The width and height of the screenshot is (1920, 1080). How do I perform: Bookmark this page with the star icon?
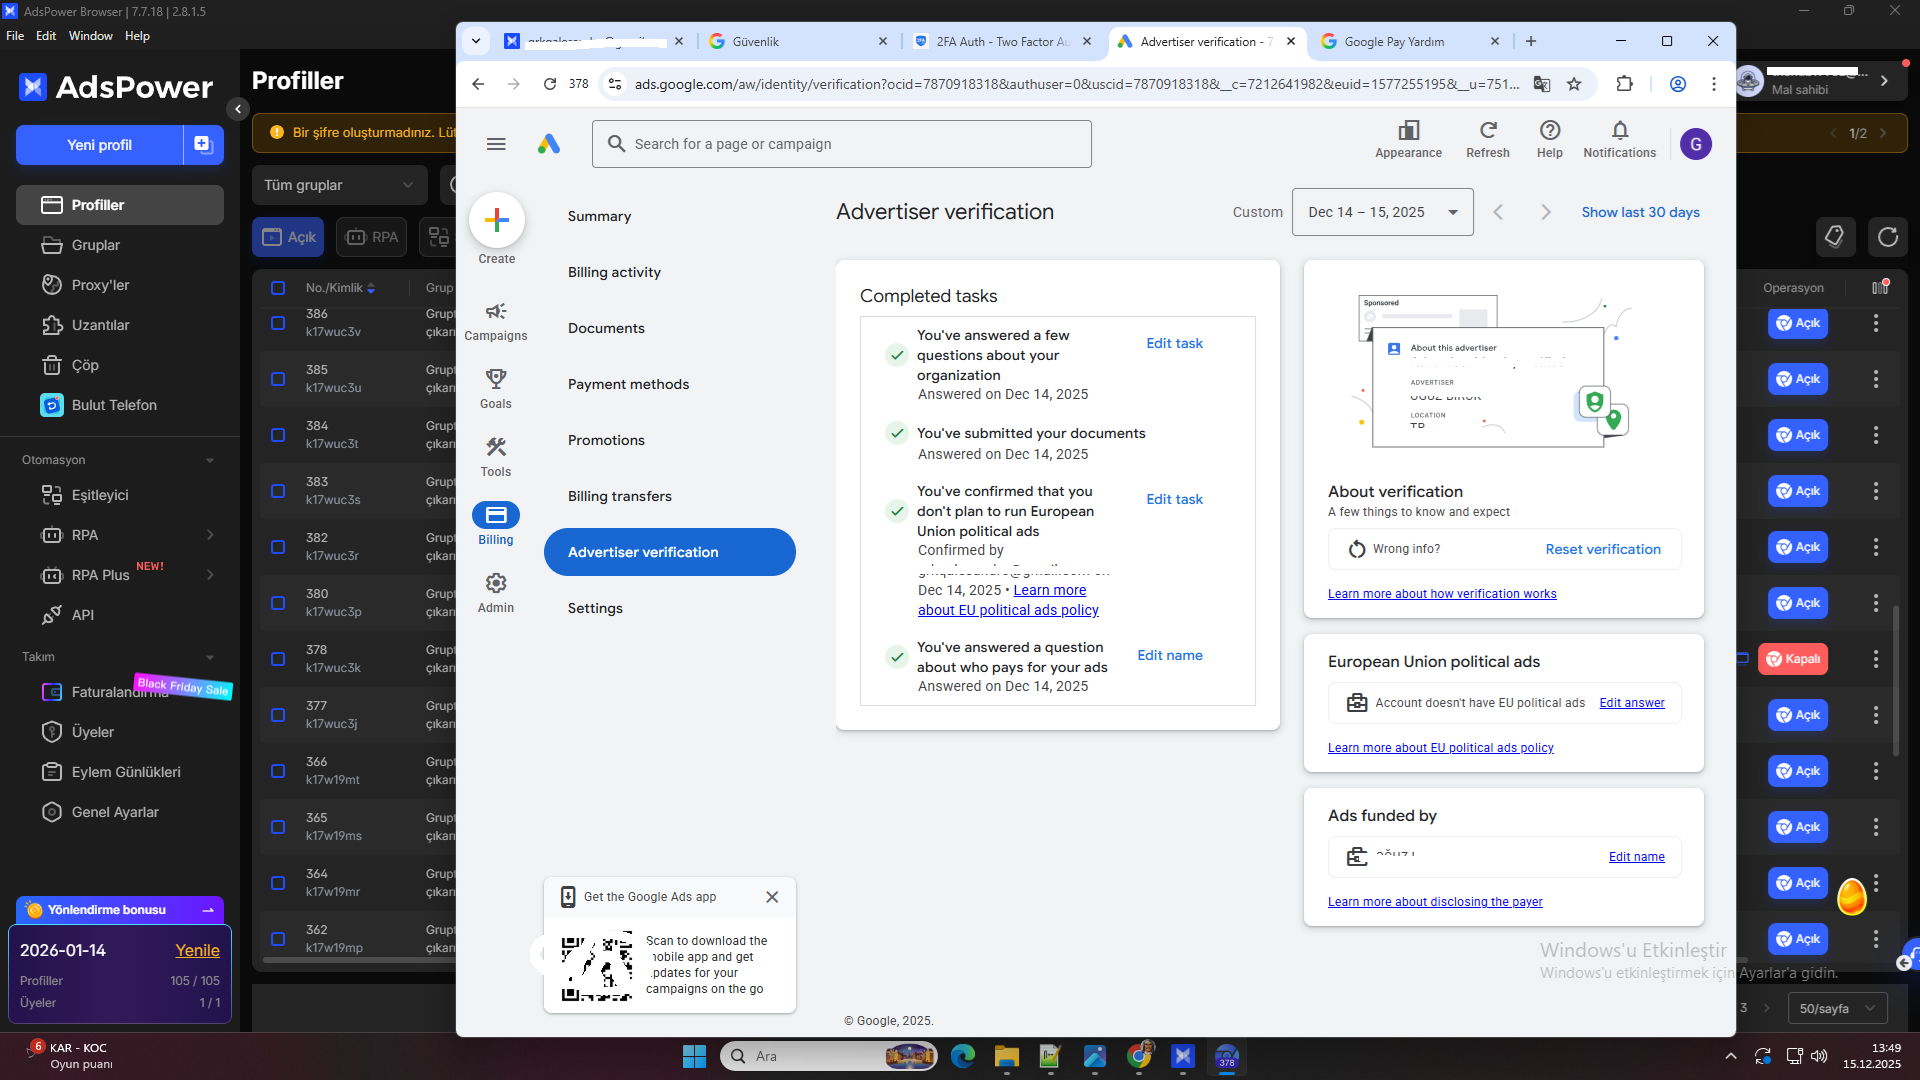pos(1574,84)
